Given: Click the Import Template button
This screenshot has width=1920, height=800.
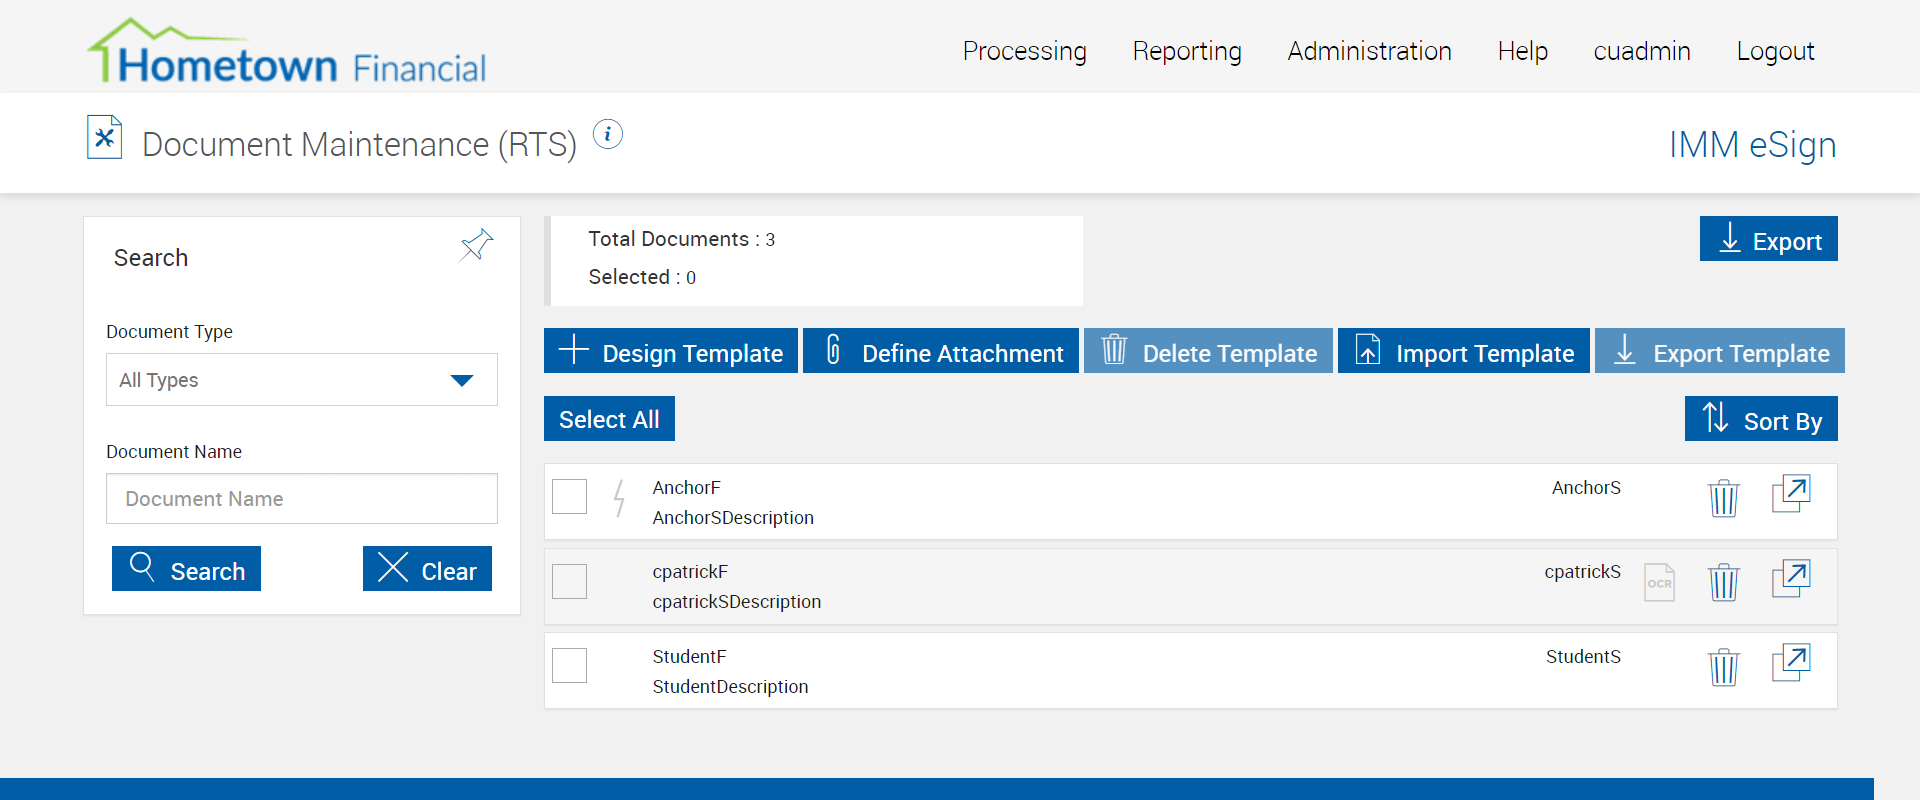Looking at the screenshot, I should point(1463,352).
